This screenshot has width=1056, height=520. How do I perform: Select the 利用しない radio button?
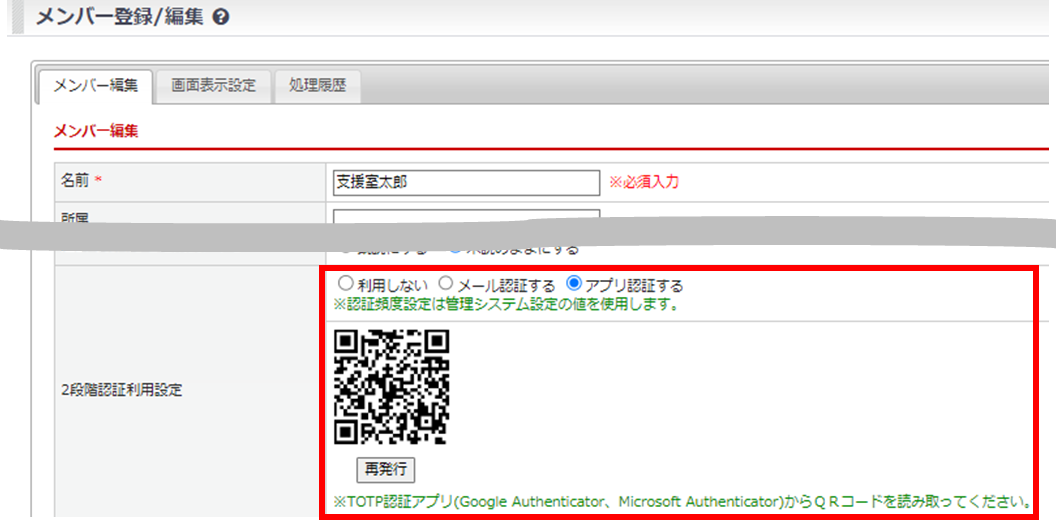click(x=344, y=284)
